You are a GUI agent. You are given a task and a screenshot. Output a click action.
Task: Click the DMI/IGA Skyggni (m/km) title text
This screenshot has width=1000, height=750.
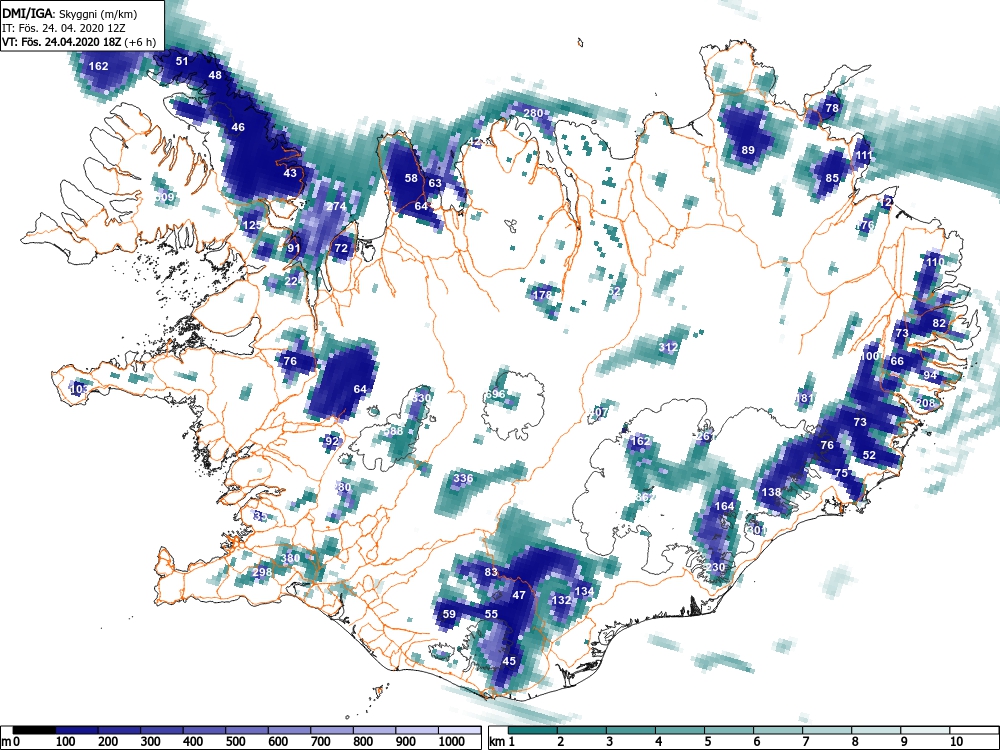pyautogui.click(x=70, y=13)
